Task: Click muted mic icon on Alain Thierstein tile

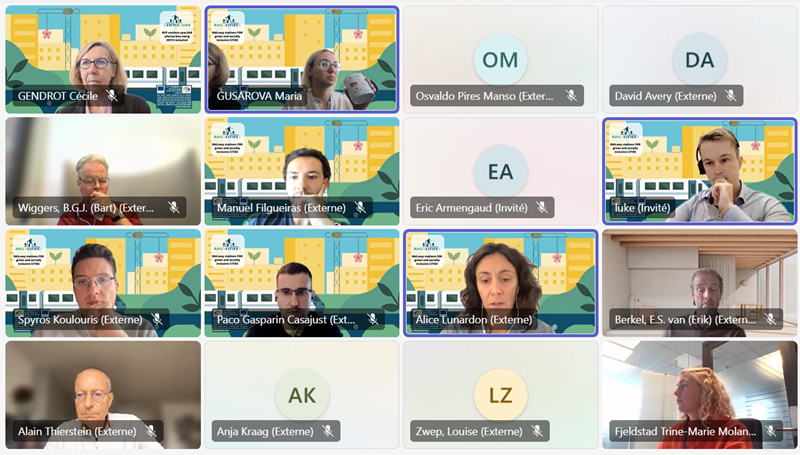Action: 151,431
